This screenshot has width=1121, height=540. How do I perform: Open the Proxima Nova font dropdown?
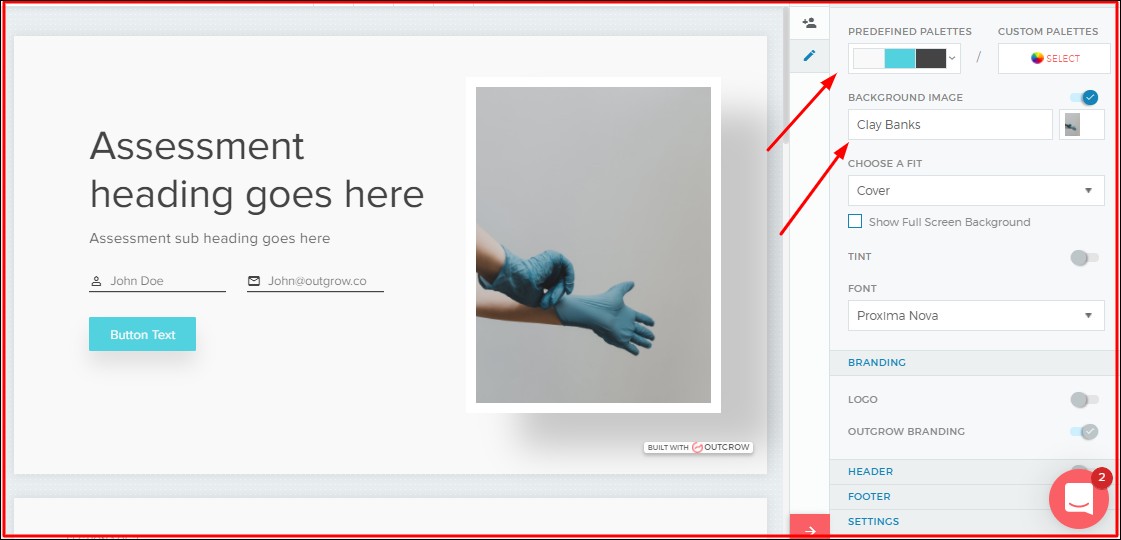(975, 316)
